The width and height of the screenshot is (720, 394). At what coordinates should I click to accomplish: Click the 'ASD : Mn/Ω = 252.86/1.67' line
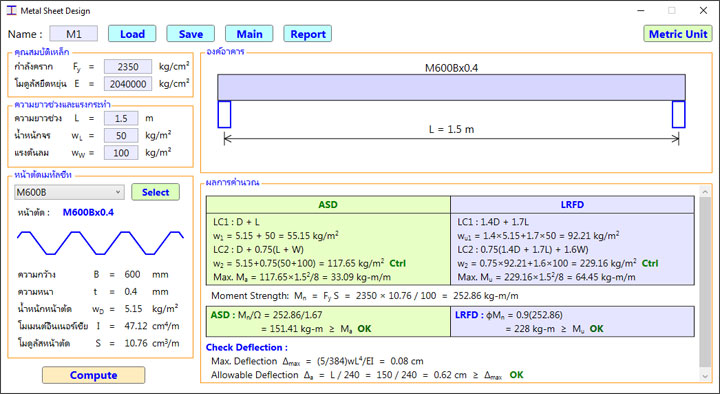tap(266, 315)
